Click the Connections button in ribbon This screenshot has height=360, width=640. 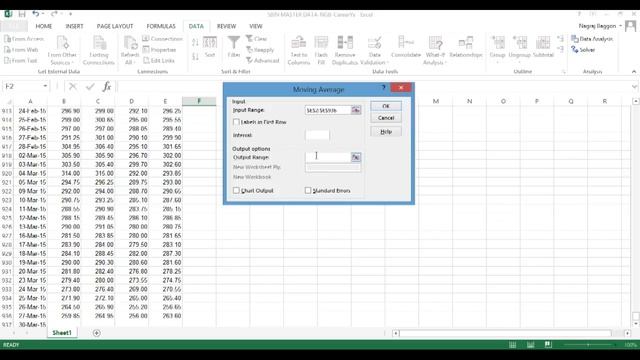tap(162, 39)
